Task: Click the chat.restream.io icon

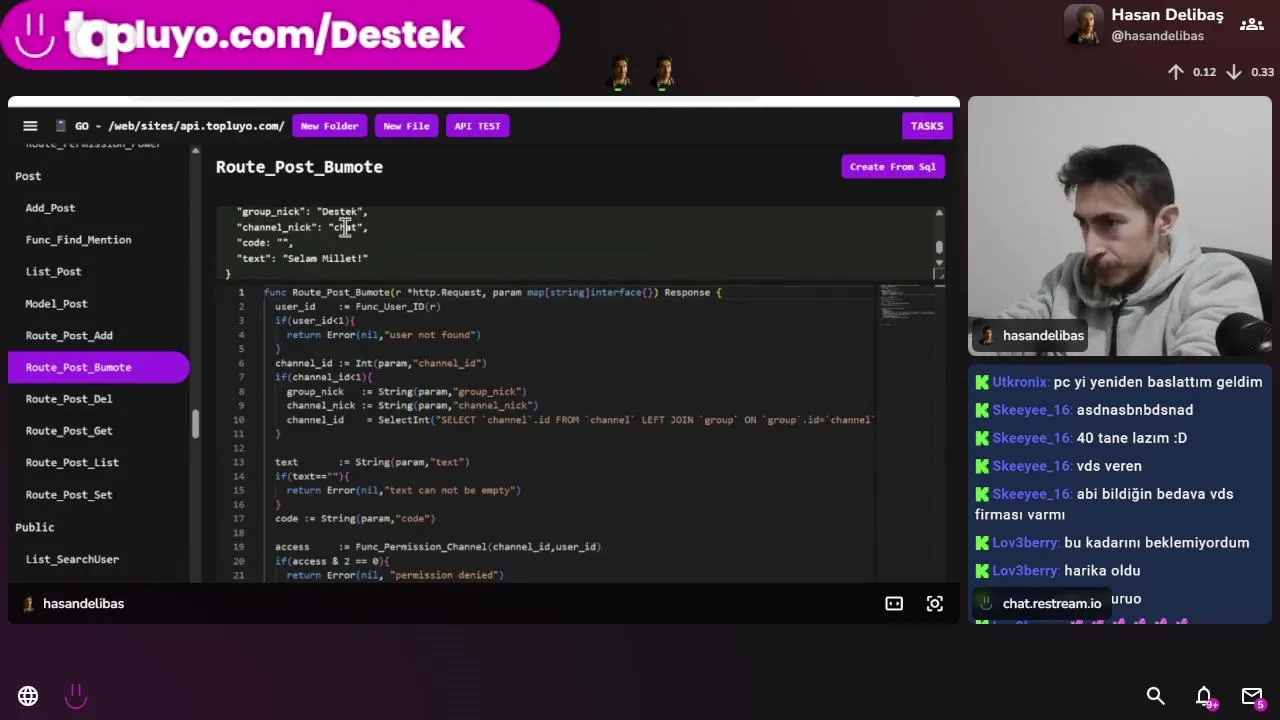Action: point(985,603)
